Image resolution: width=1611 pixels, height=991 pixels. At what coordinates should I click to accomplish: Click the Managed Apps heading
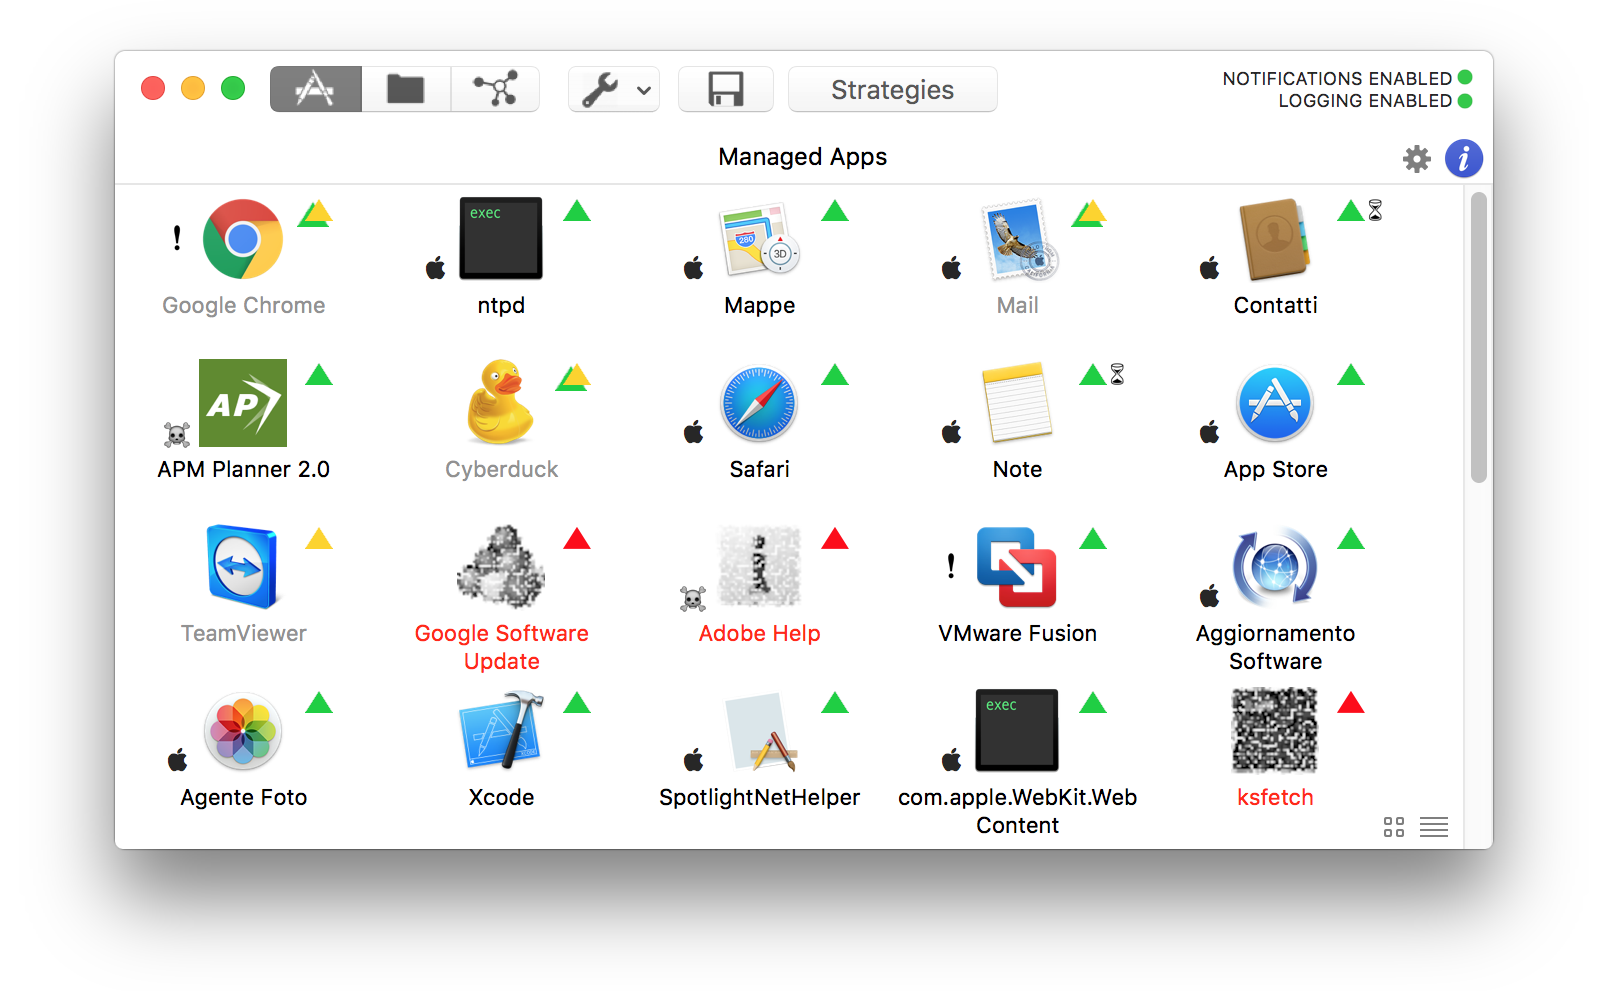pos(802,157)
